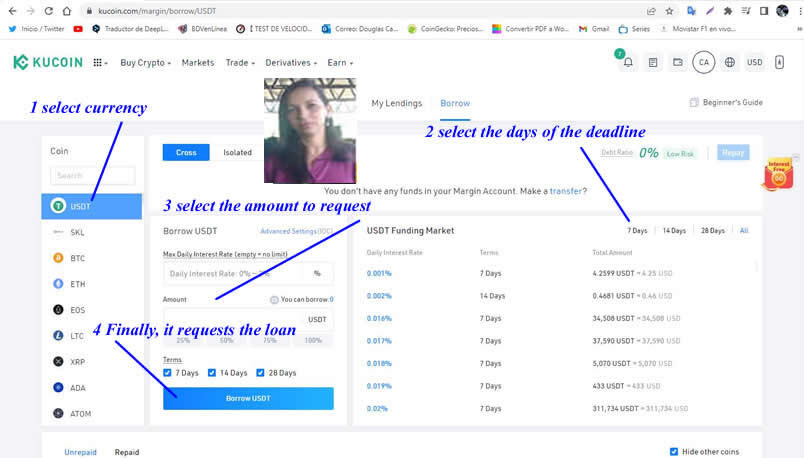Select the SKL coin icon
The width and height of the screenshot is (804, 458).
coord(58,232)
